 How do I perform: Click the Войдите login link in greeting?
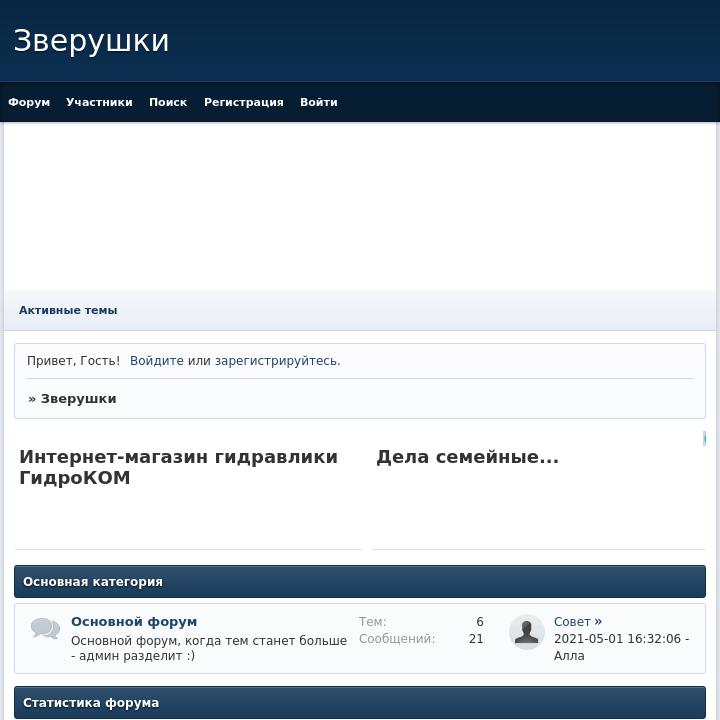coord(157,361)
